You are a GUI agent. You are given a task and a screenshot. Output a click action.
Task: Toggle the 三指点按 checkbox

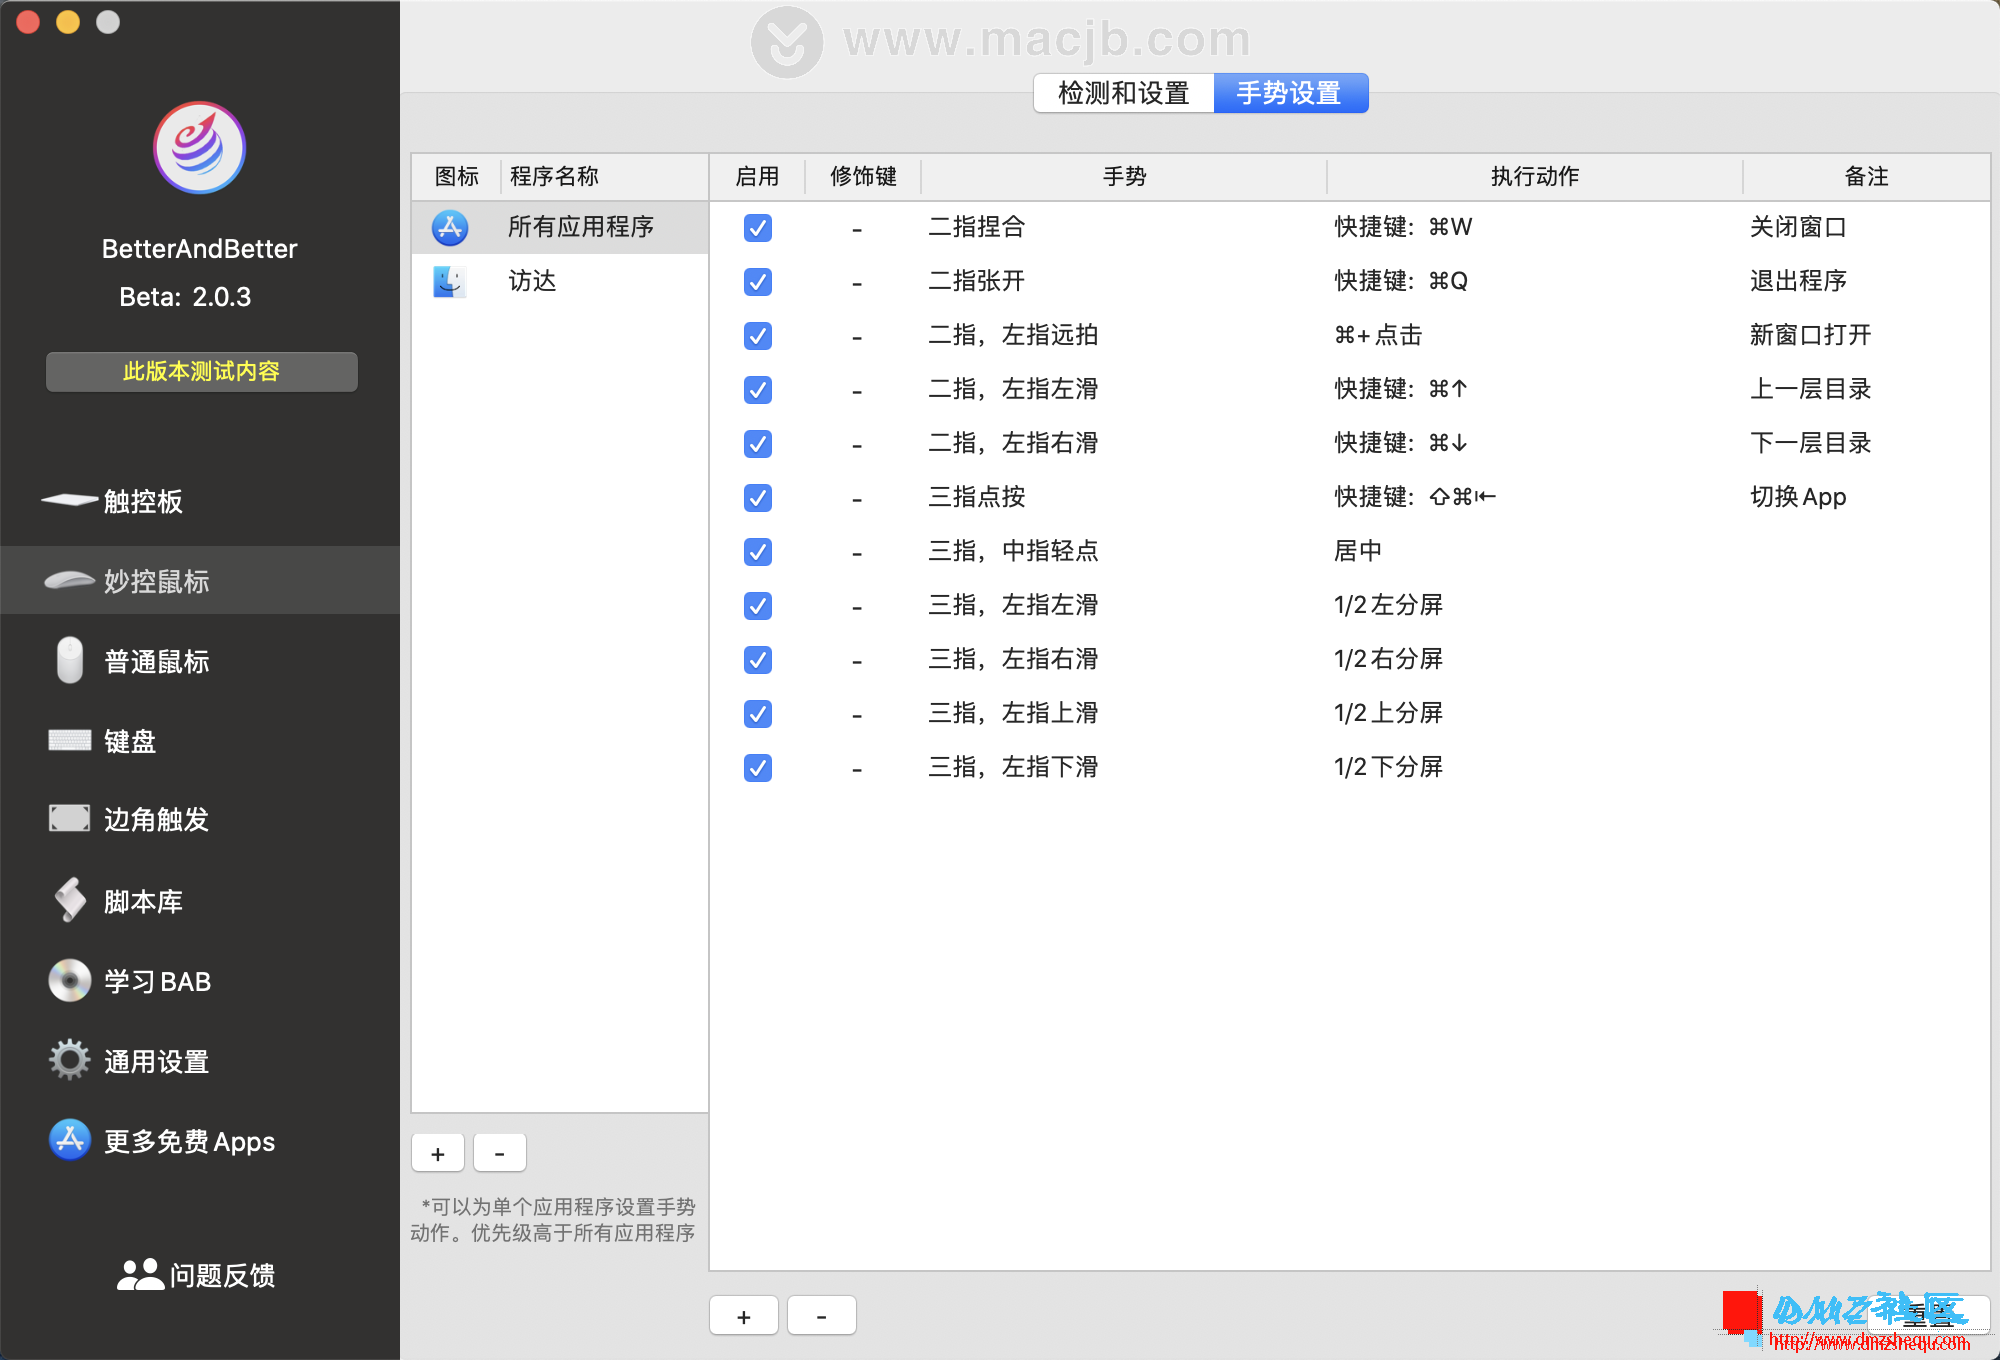758,498
